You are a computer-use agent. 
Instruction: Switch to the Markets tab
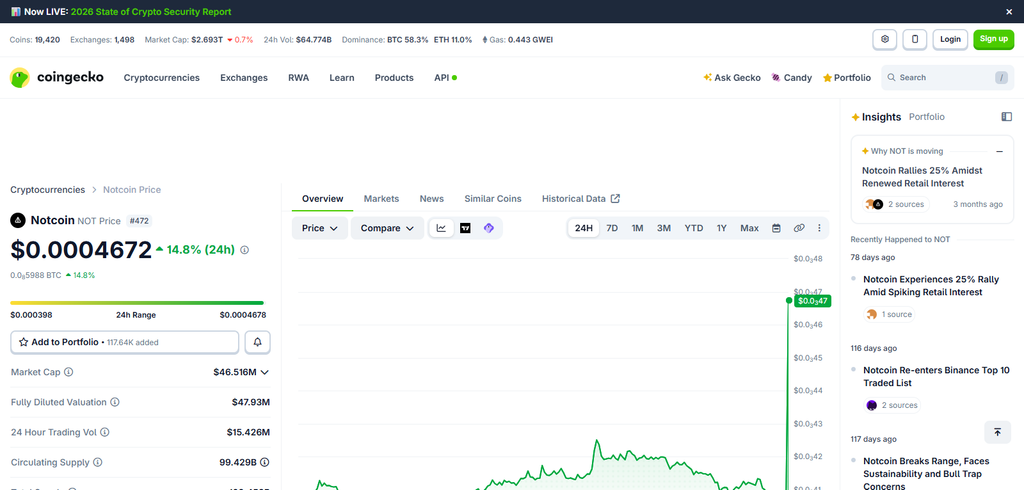[x=381, y=199]
